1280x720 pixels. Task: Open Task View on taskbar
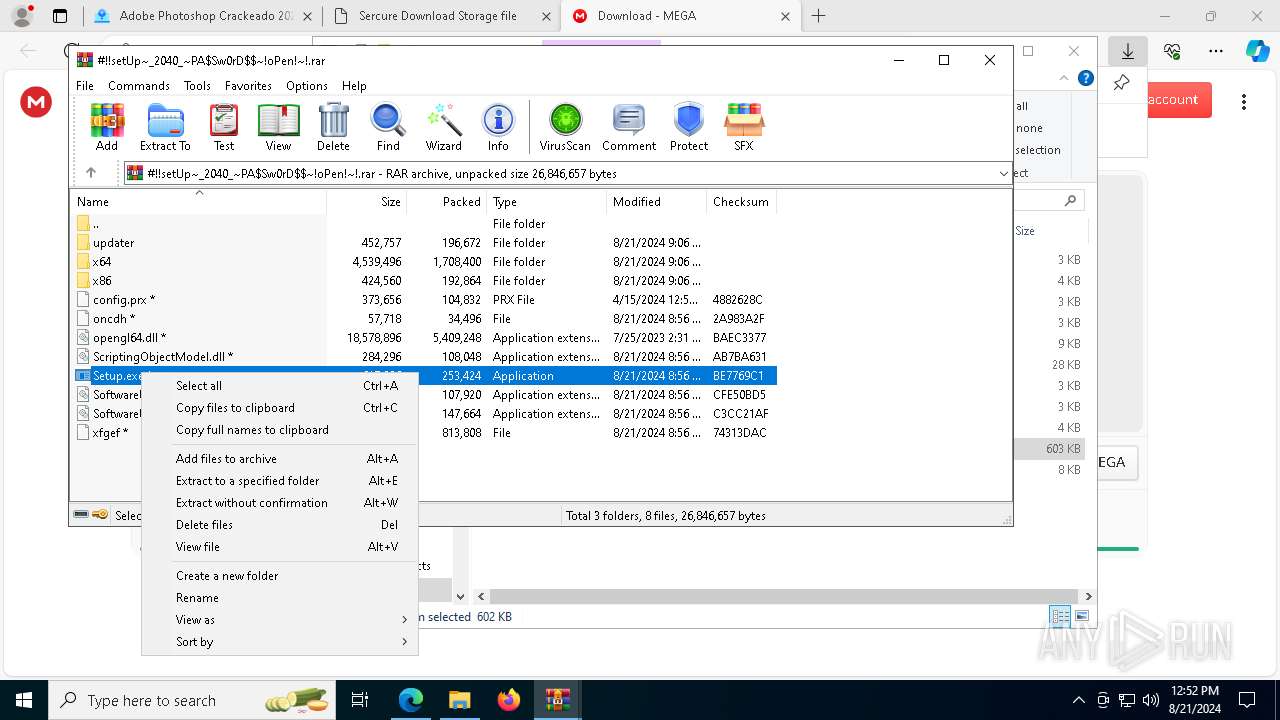point(360,700)
